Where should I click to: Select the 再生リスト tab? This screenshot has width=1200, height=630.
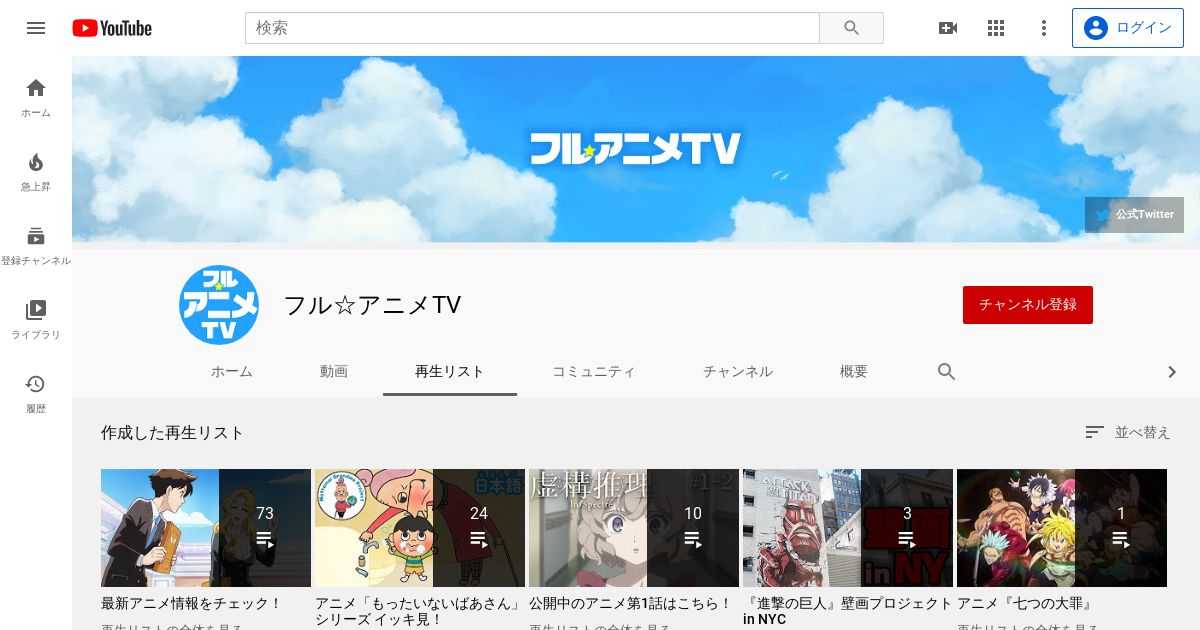point(450,372)
